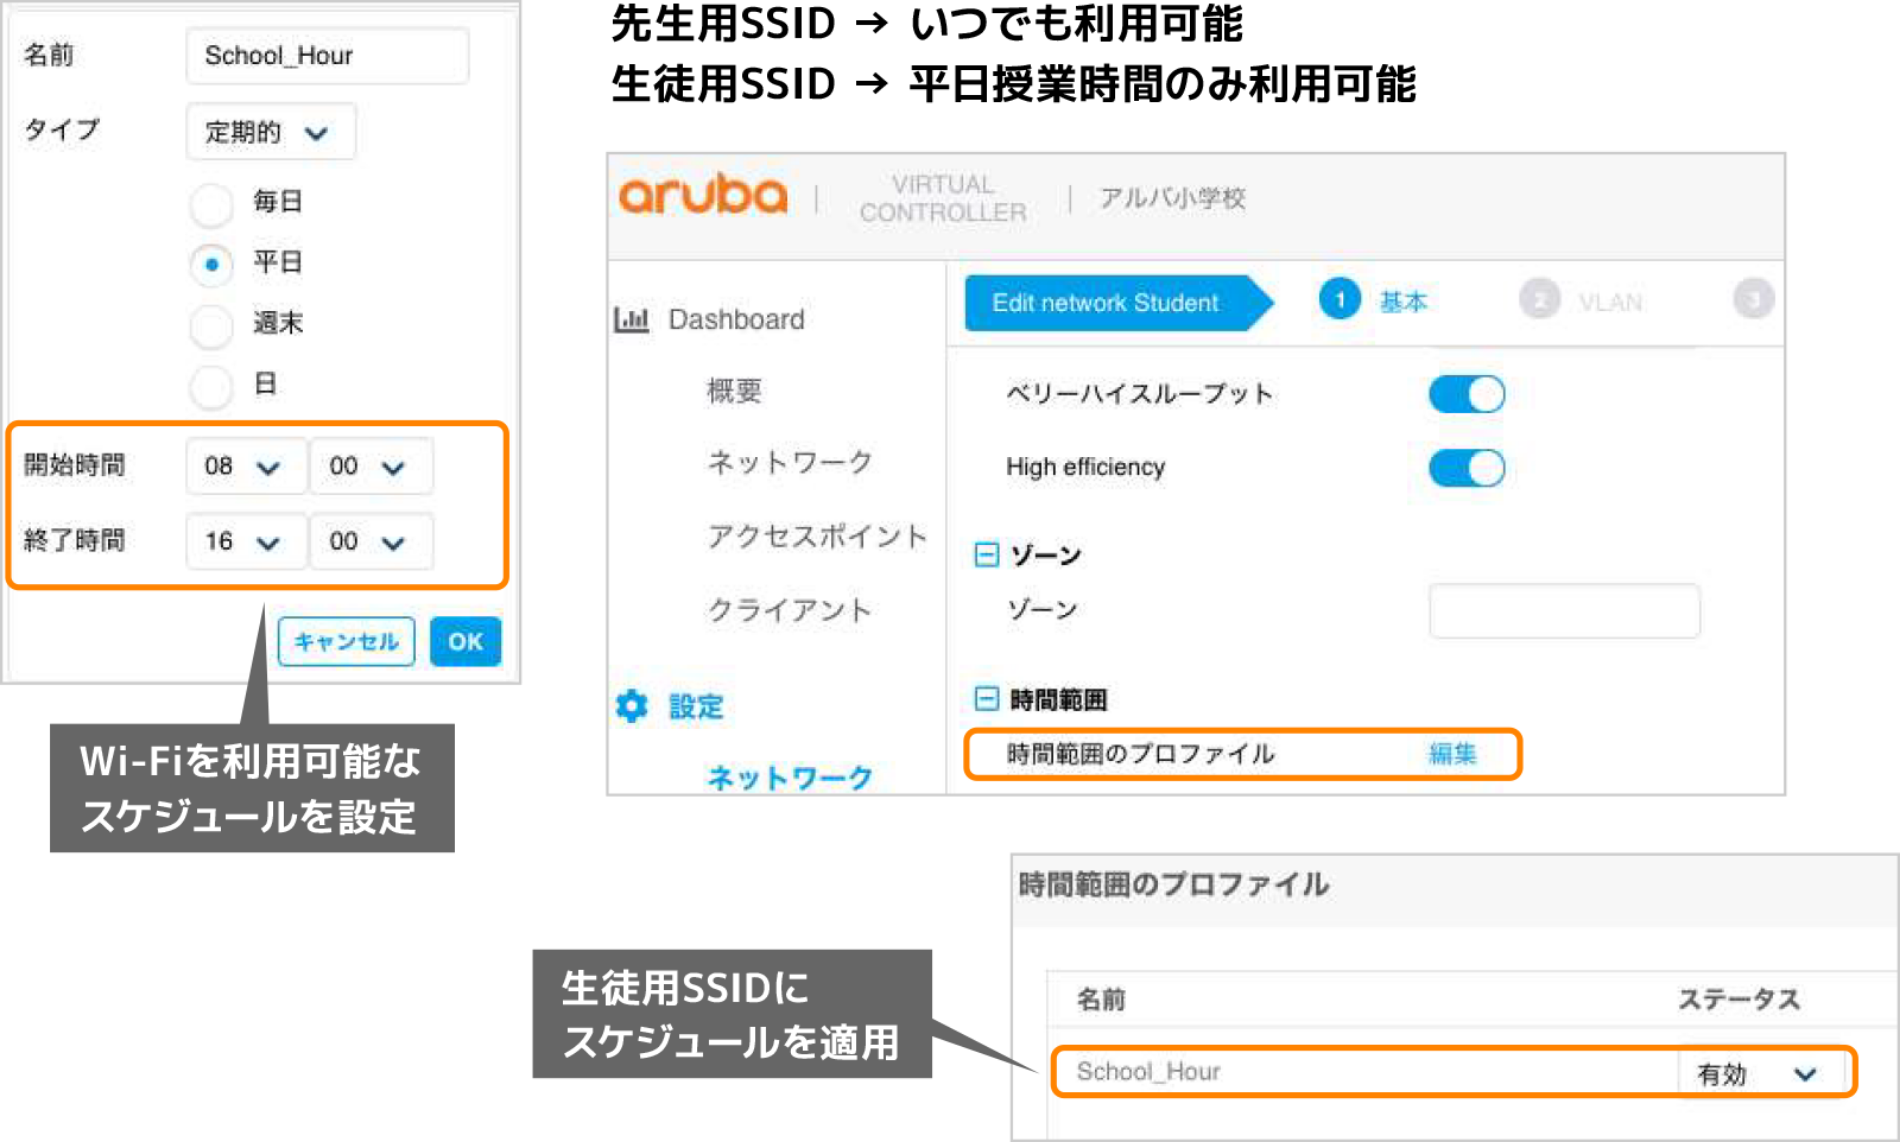Image resolution: width=1900 pixels, height=1142 pixels.
Task: Switch to the VLAN step
Action: coord(1610,301)
